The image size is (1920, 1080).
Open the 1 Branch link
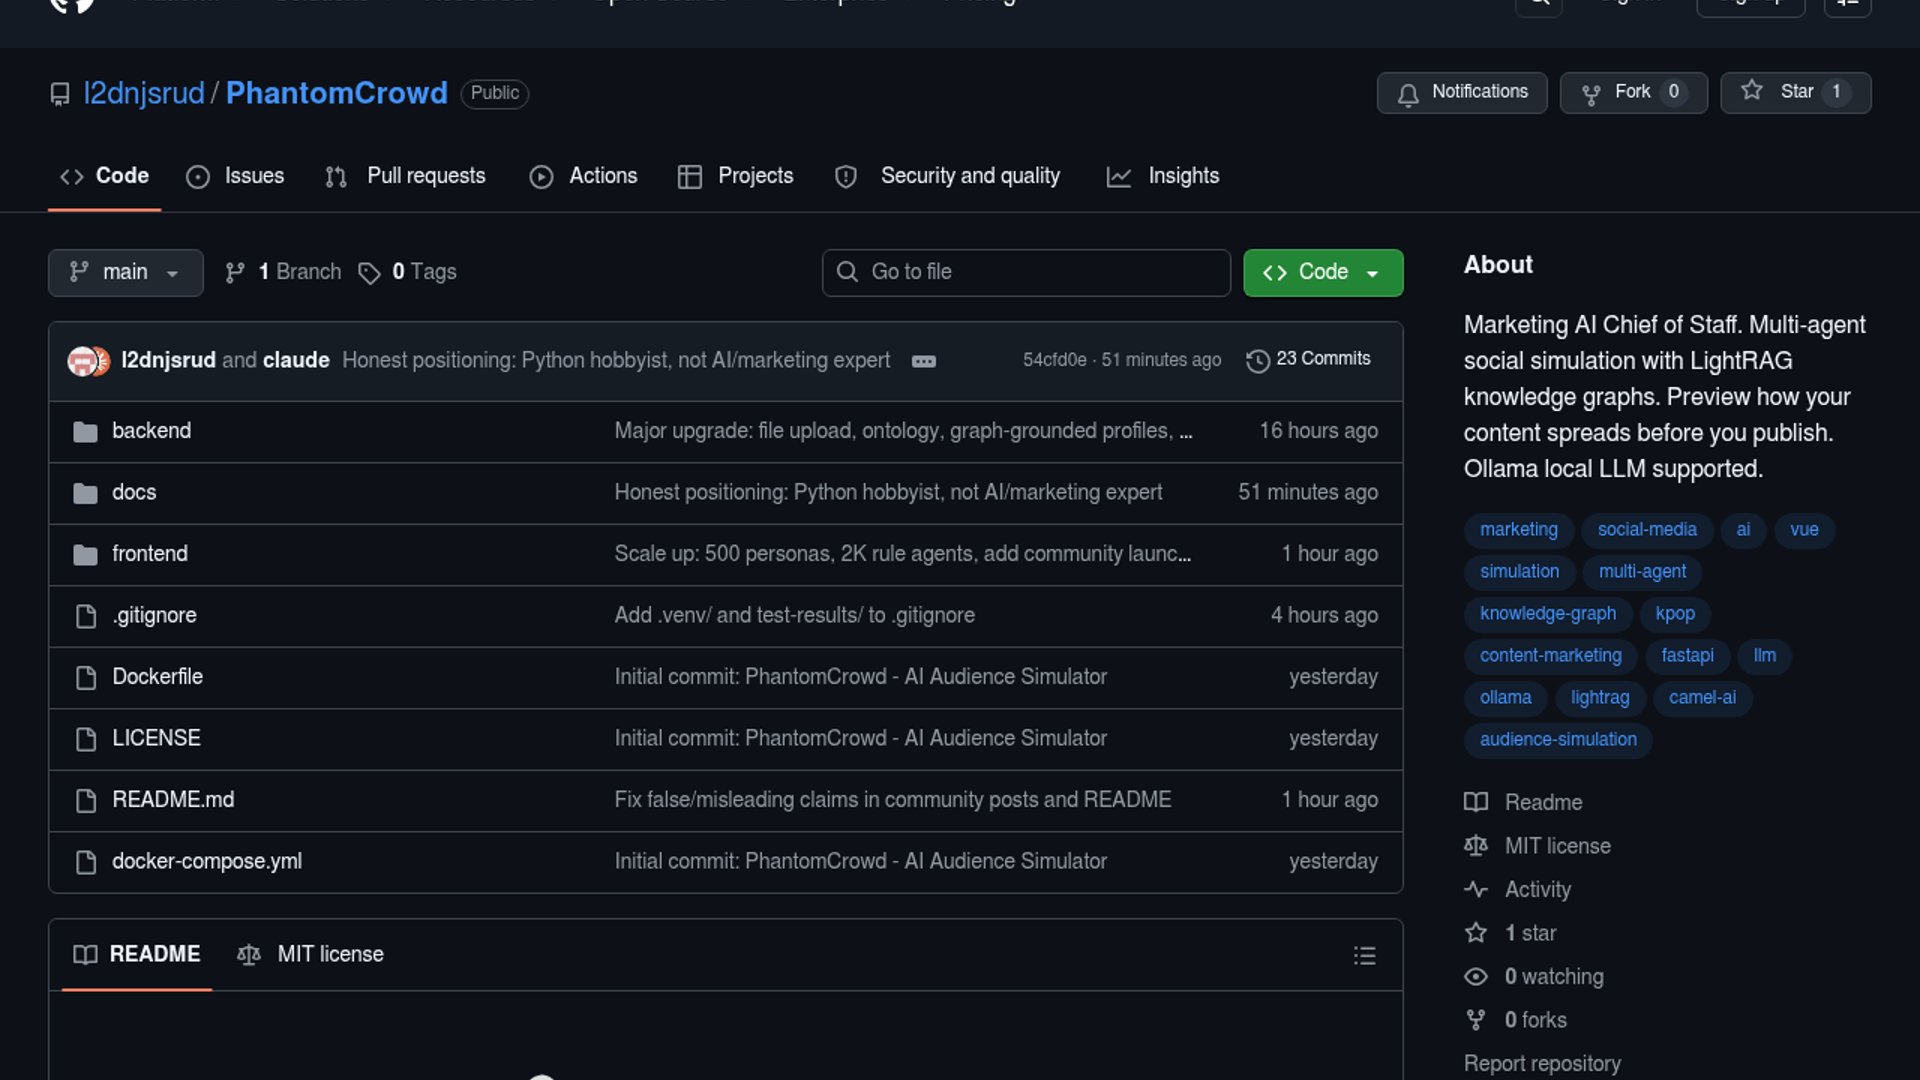pos(283,272)
